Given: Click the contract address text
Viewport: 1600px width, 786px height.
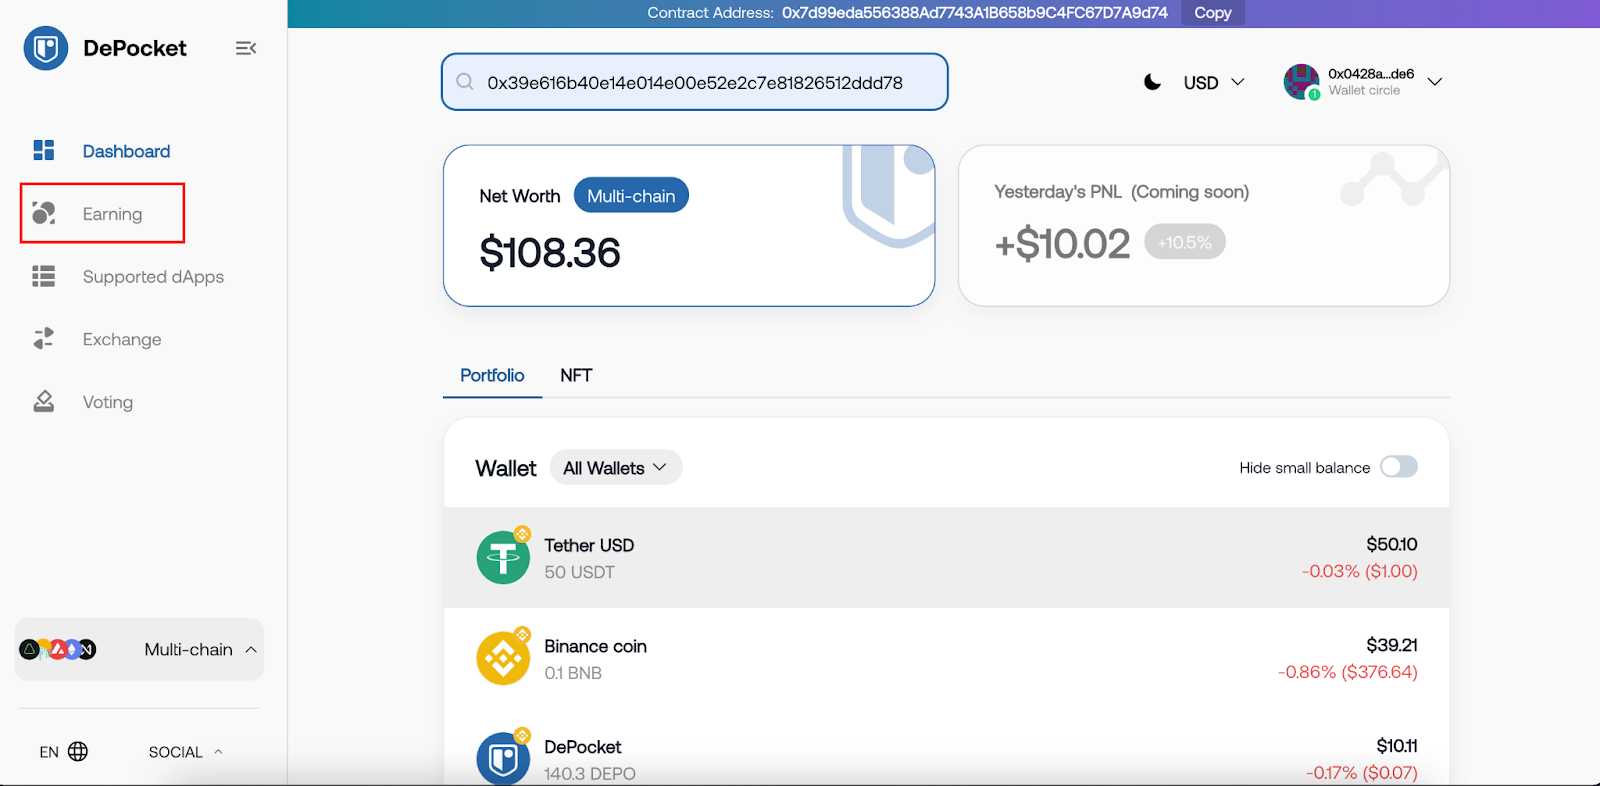Looking at the screenshot, I should pos(975,13).
